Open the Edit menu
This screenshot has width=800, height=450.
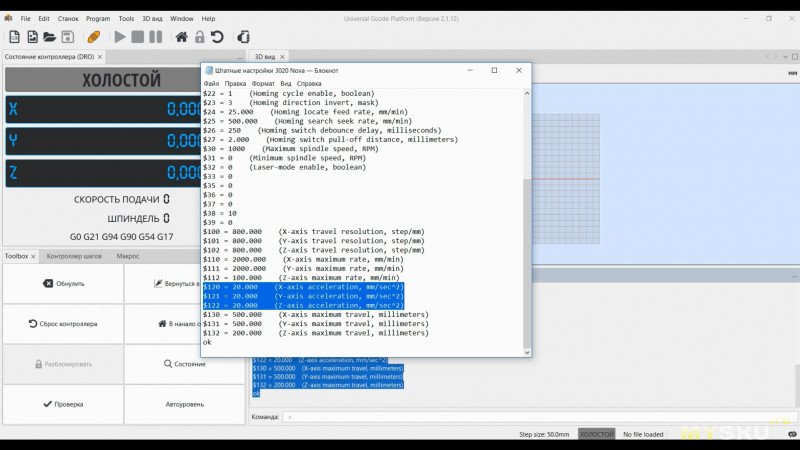click(x=44, y=18)
